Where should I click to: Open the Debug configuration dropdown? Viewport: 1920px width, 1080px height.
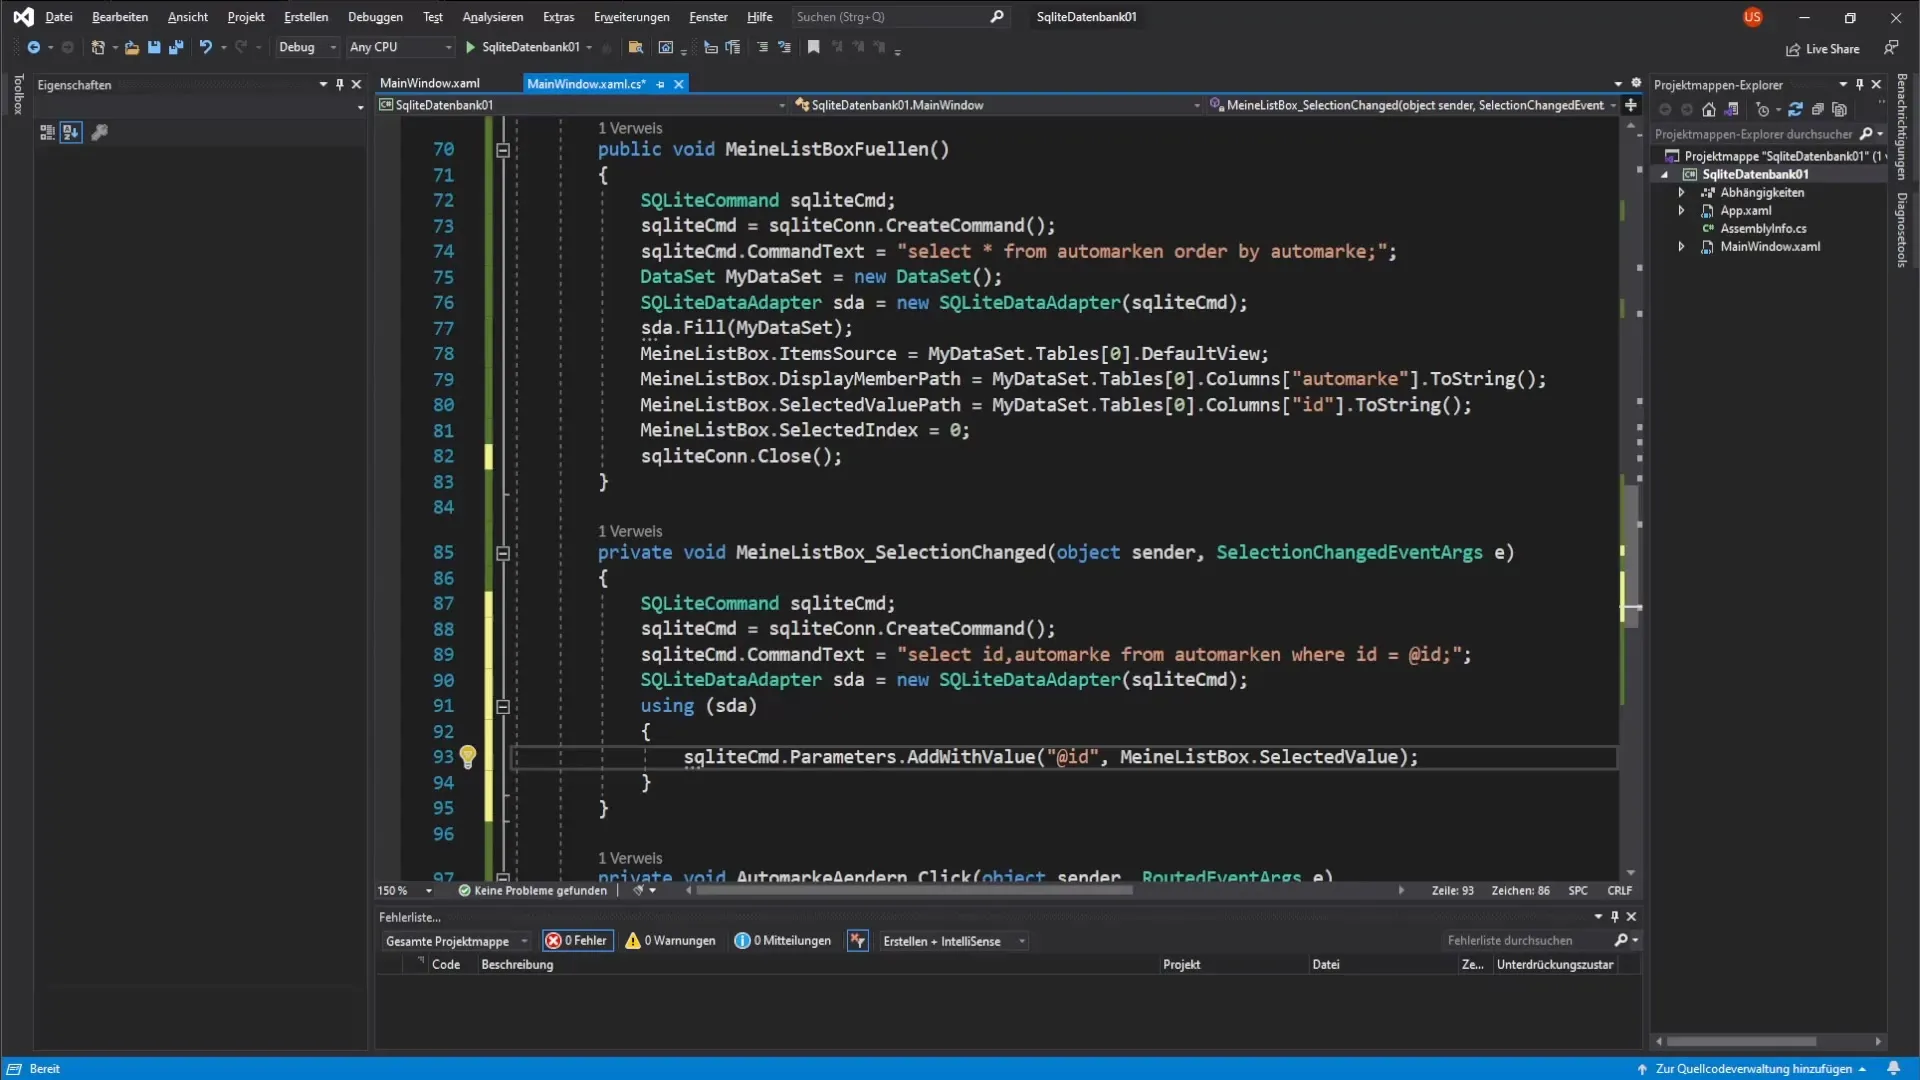(x=308, y=47)
